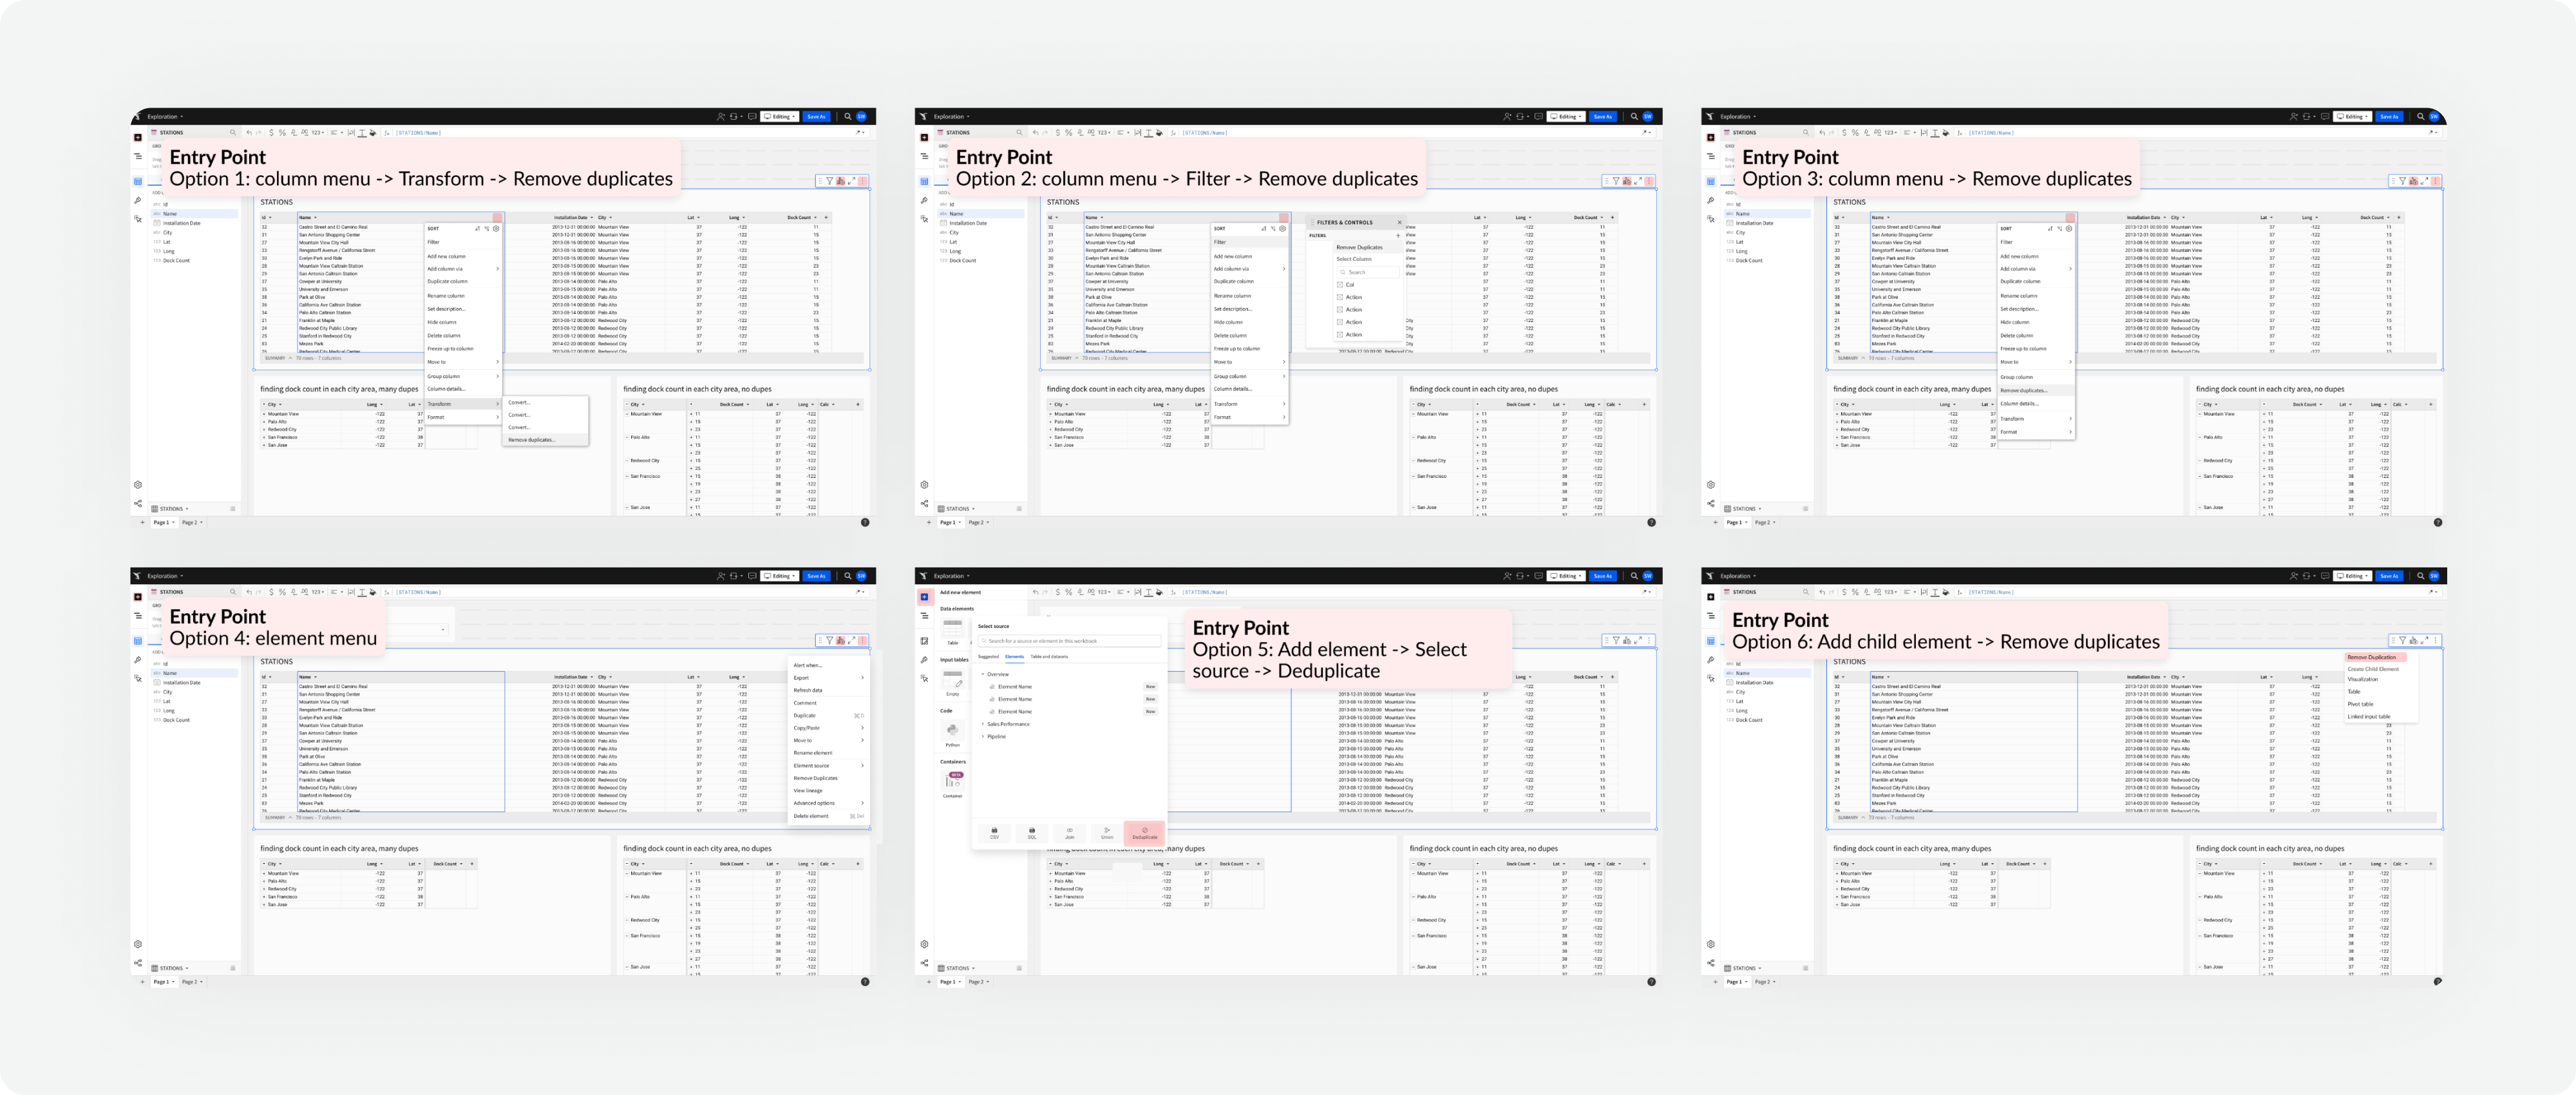The image size is (2576, 1095).
Task: Add a filter with plus in Option 2 Filters panel
Action: click(x=1398, y=236)
